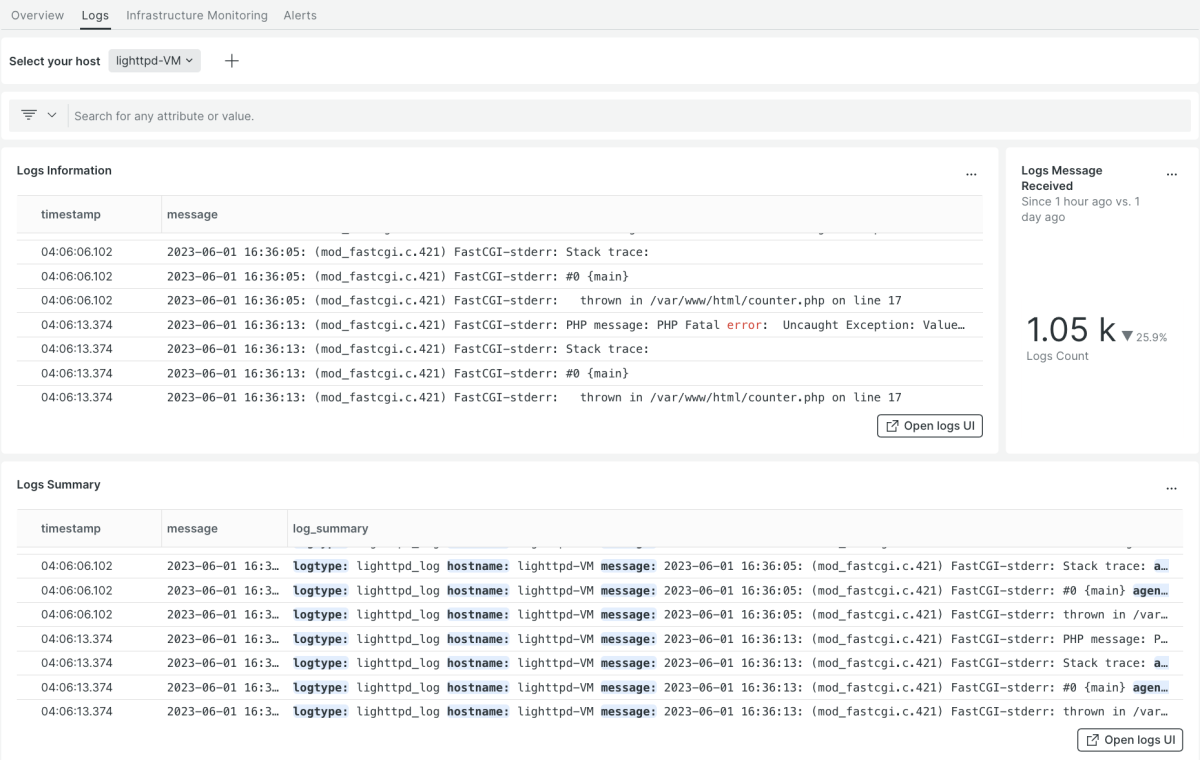Screen dimensions: 1200x760
Task: Click Open logs UI in Logs Information
Action: pyautogui.click(x=930, y=426)
